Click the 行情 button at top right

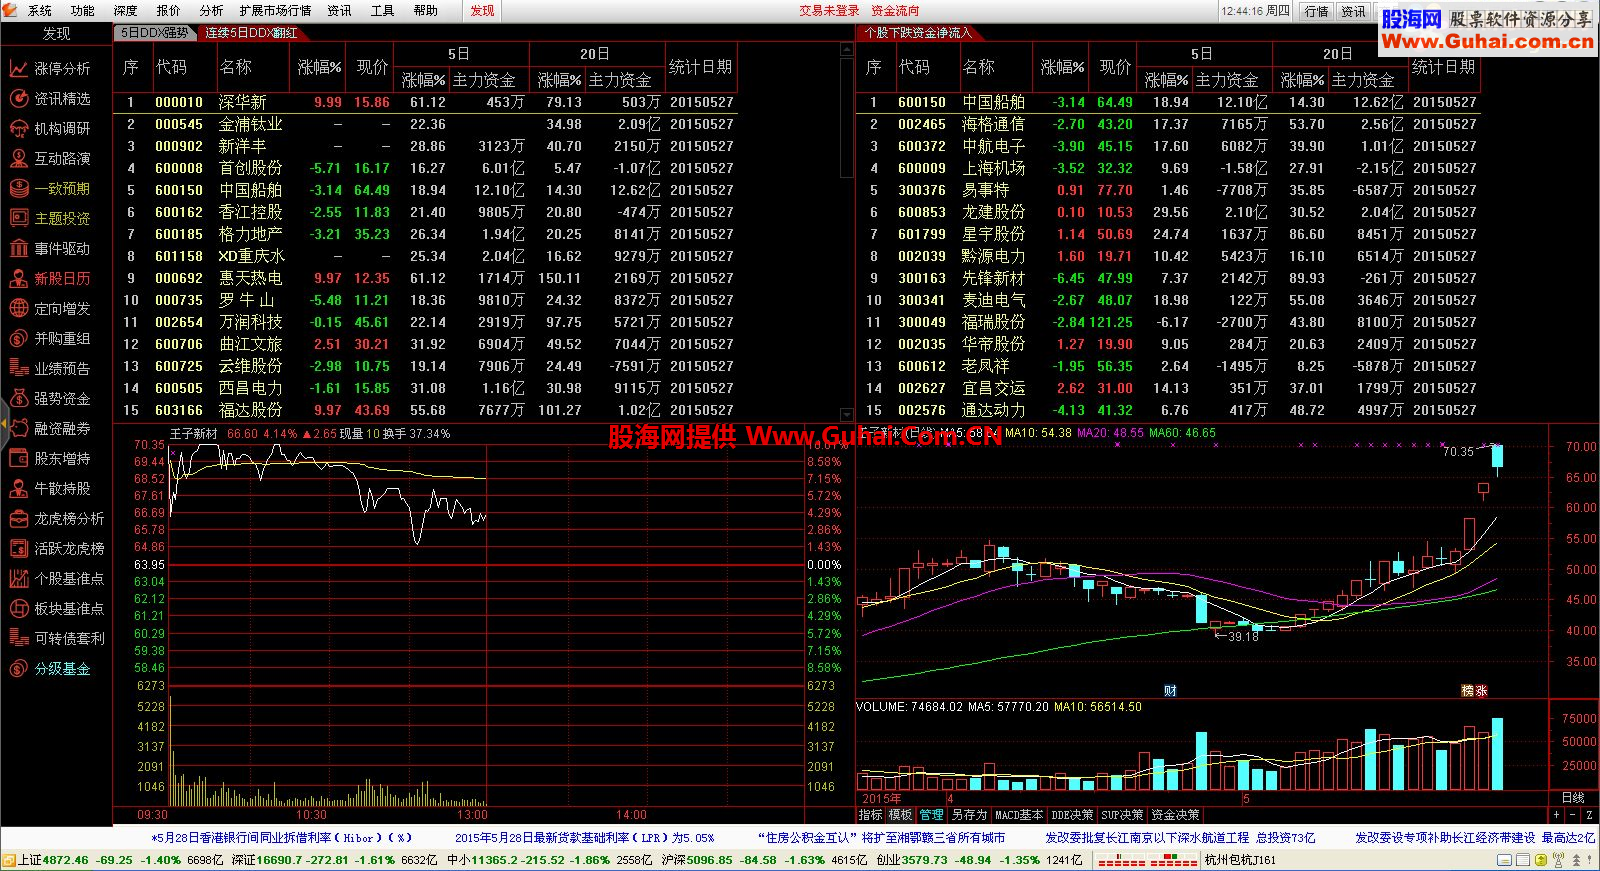pos(1316,11)
